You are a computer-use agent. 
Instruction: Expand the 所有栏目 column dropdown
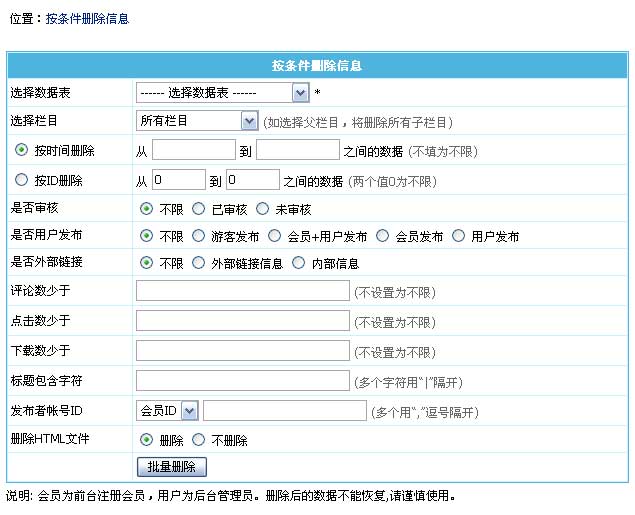tap(197, 121)
